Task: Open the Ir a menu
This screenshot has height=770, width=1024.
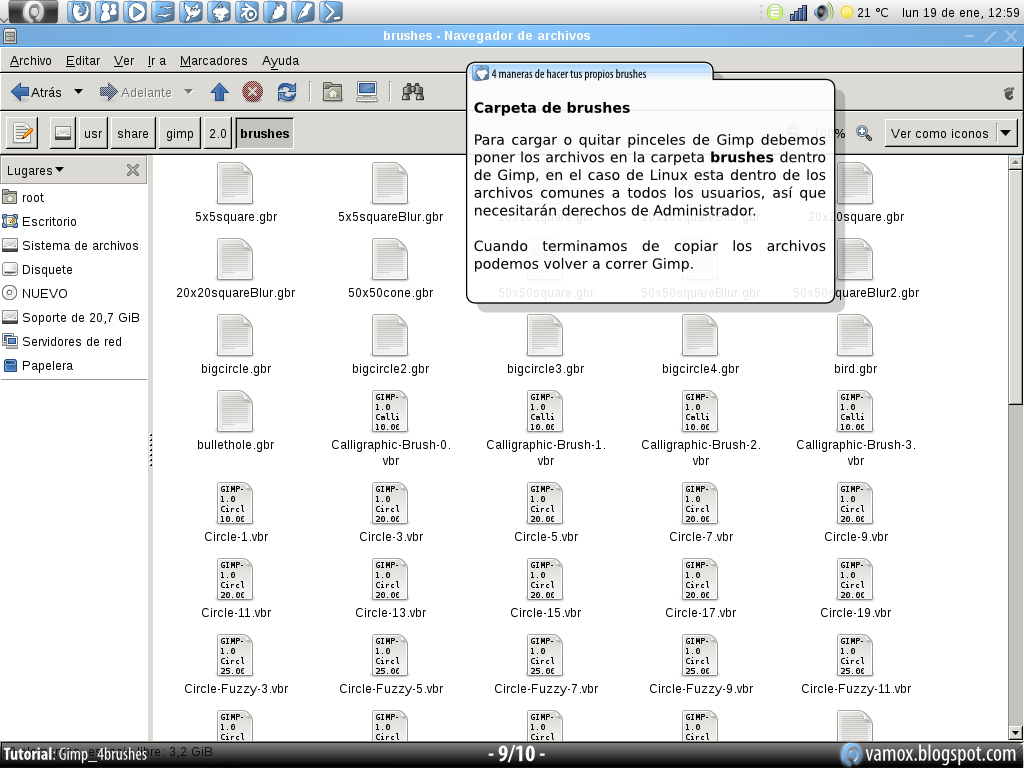Action: coord(157,61)
